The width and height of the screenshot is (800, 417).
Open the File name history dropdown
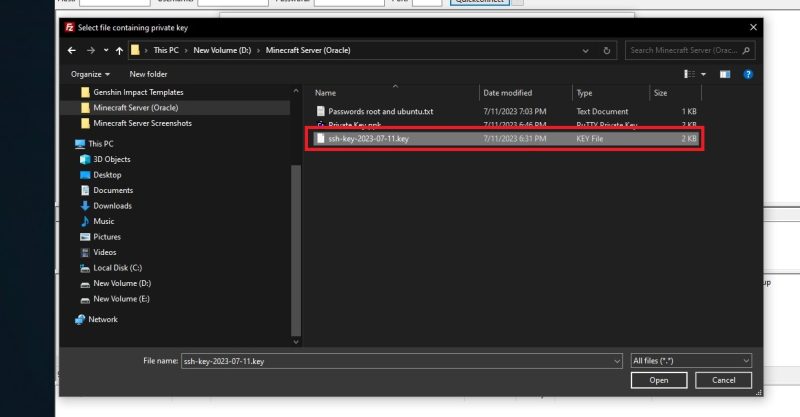pyautogui.click(x=616, y=360)
